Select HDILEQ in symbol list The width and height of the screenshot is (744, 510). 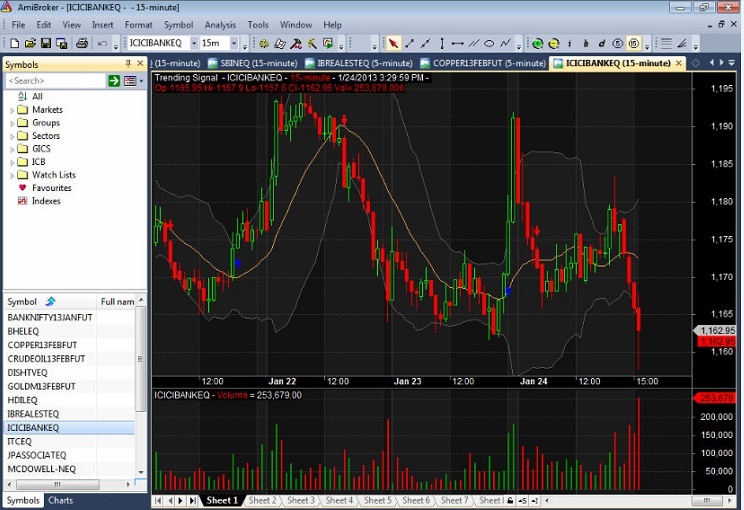22,400
